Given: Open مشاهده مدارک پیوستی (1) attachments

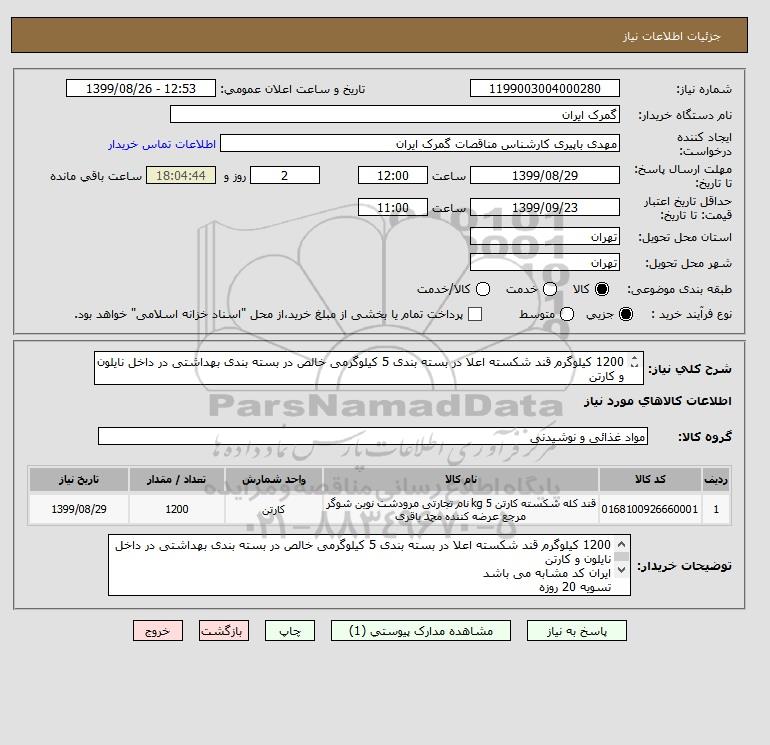Looking at the screenshot, I should (421, 631).
